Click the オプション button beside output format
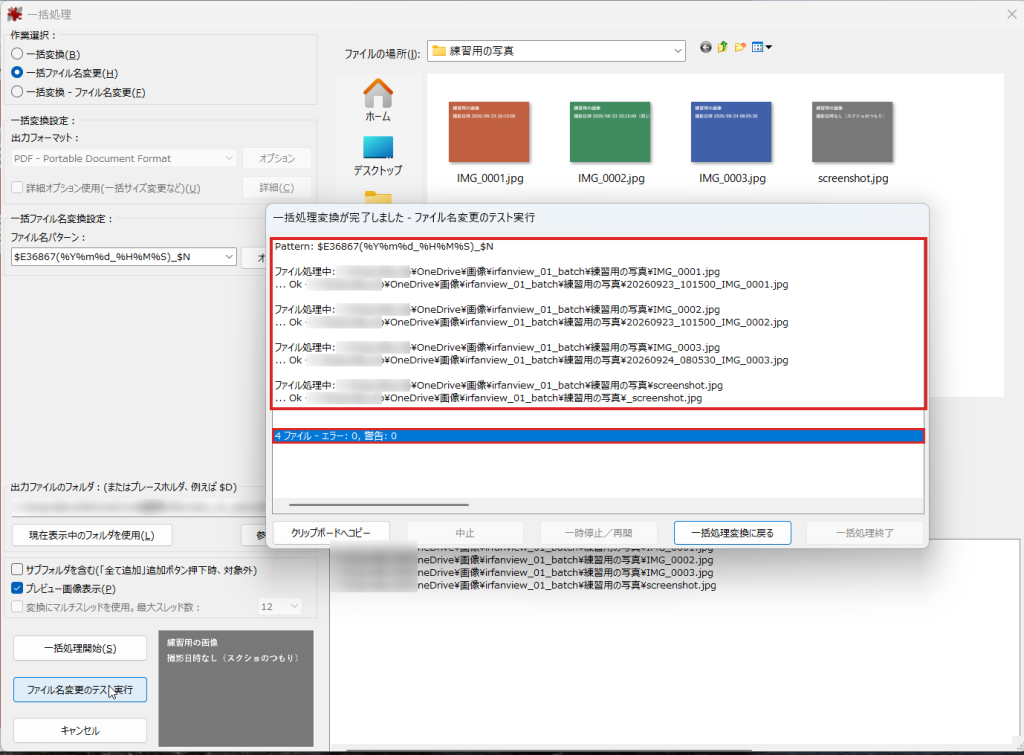Screen dimensions: 1024x755 tap(277, 158)
